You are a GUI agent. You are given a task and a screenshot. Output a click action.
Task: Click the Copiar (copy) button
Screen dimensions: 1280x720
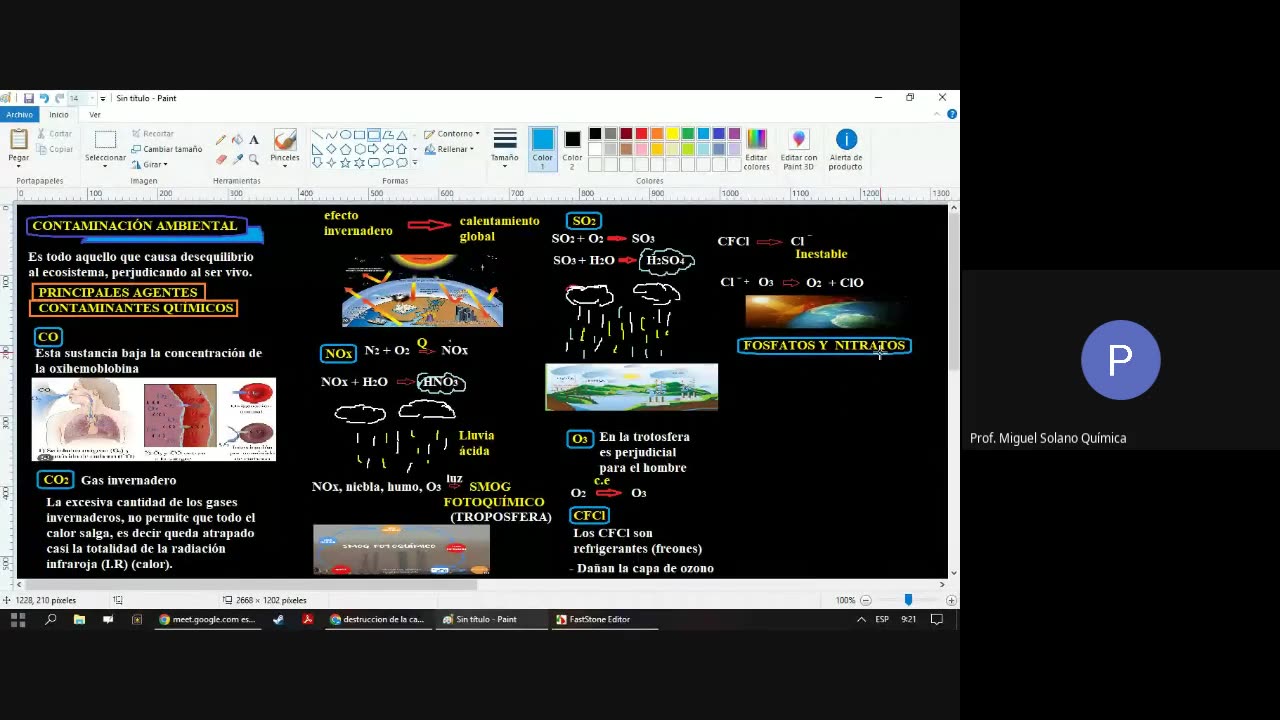[x=55, y=149]
